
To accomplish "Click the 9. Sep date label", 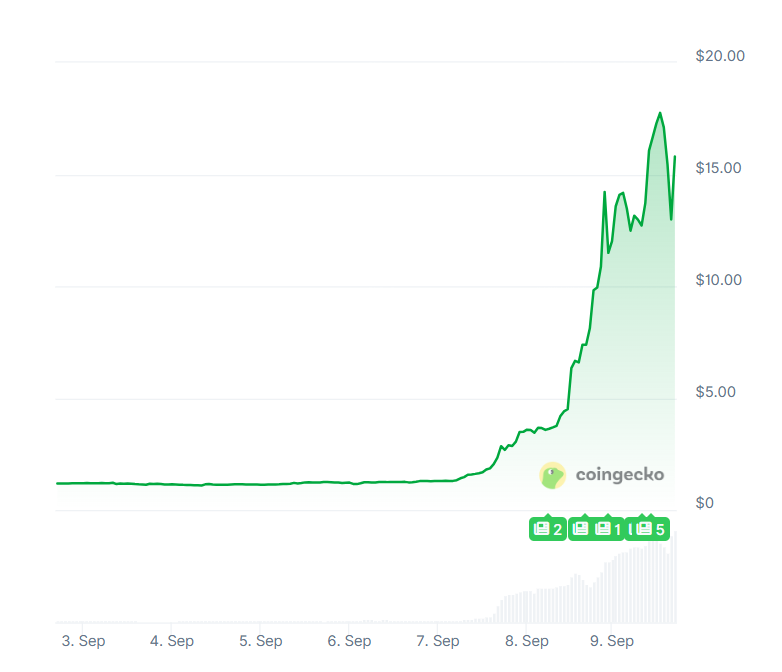I will [614, 641].
